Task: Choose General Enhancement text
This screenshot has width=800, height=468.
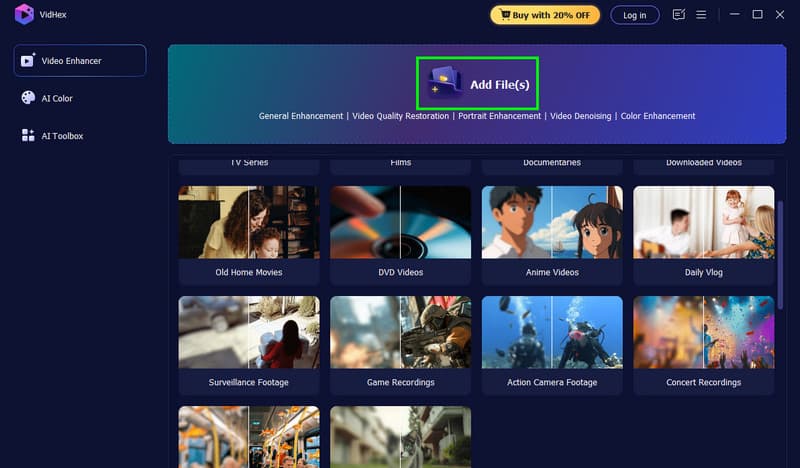Action: coord(301,116)
